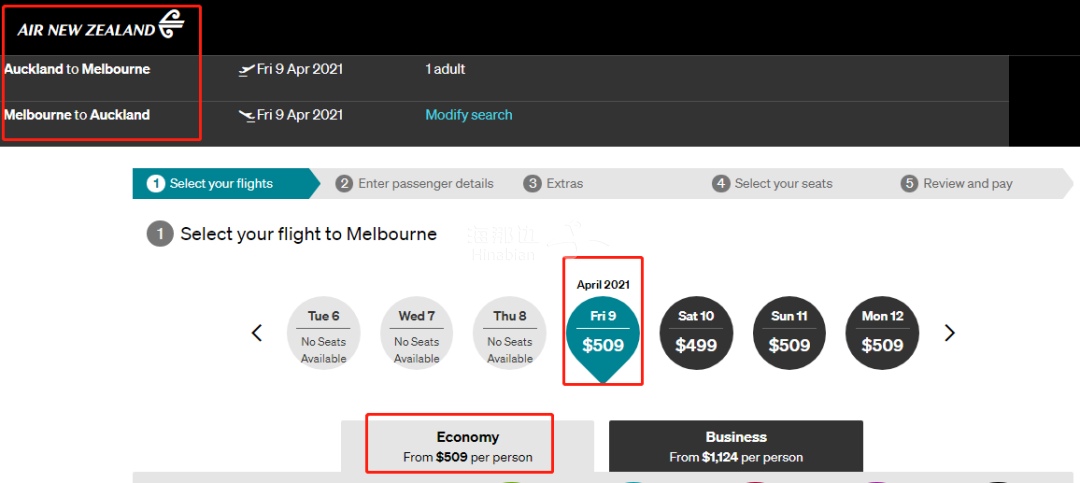The image size is (1080, 483).
Task: Choose the Fri 9 $509 date
Action: [603, 335]
